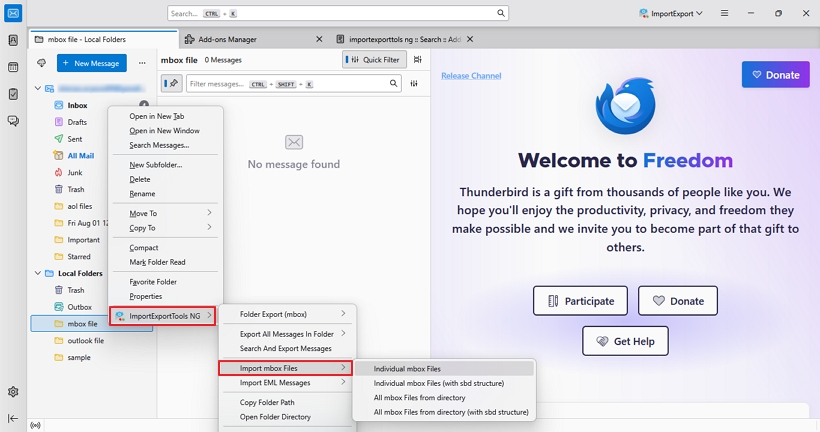Open the Thunderbird app menu

pyautogui.click(x=724, y=13)
